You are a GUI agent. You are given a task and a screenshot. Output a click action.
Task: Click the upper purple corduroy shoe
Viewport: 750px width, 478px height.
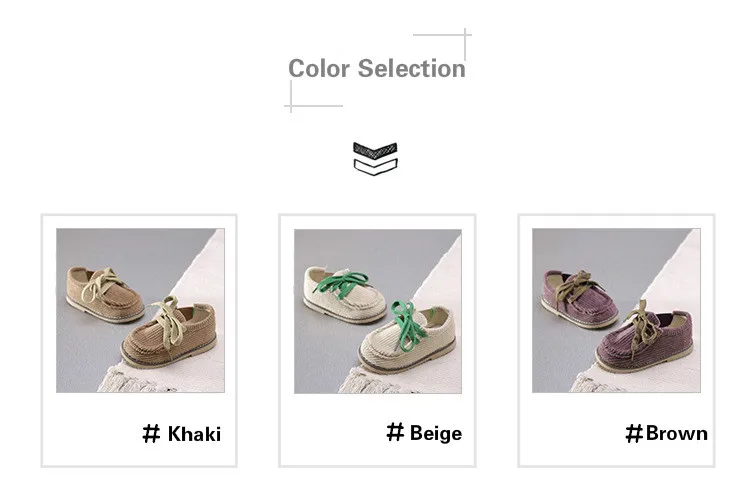(x=579, y=299)
